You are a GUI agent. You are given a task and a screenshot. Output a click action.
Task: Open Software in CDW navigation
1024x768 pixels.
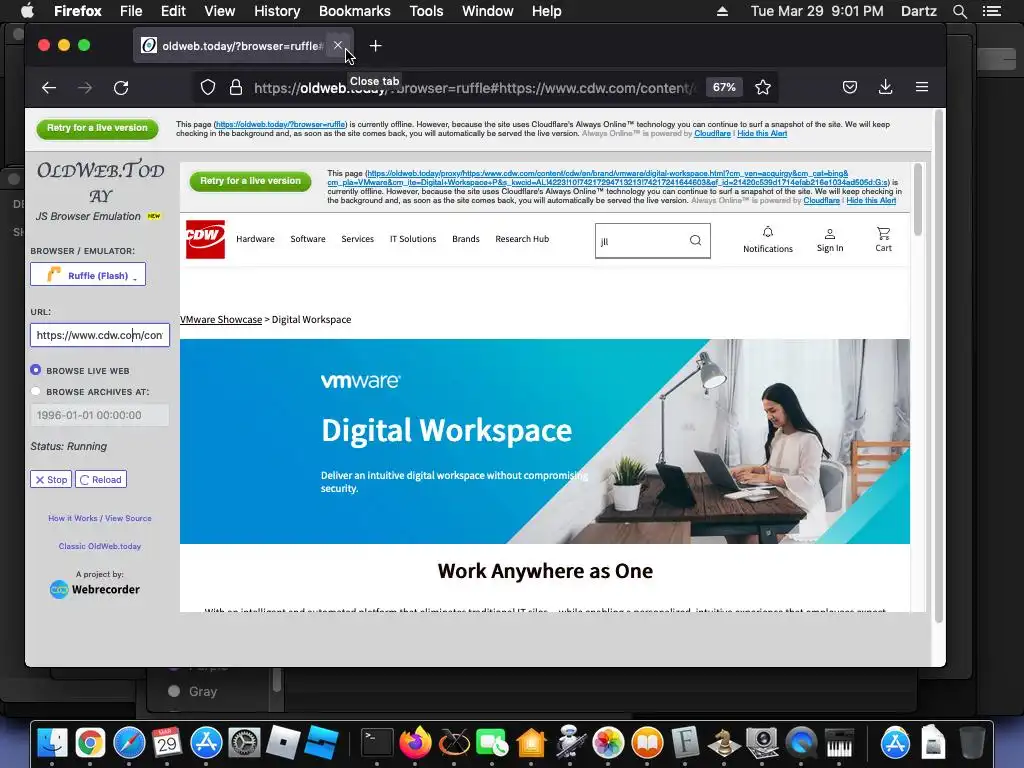(308, 239)
